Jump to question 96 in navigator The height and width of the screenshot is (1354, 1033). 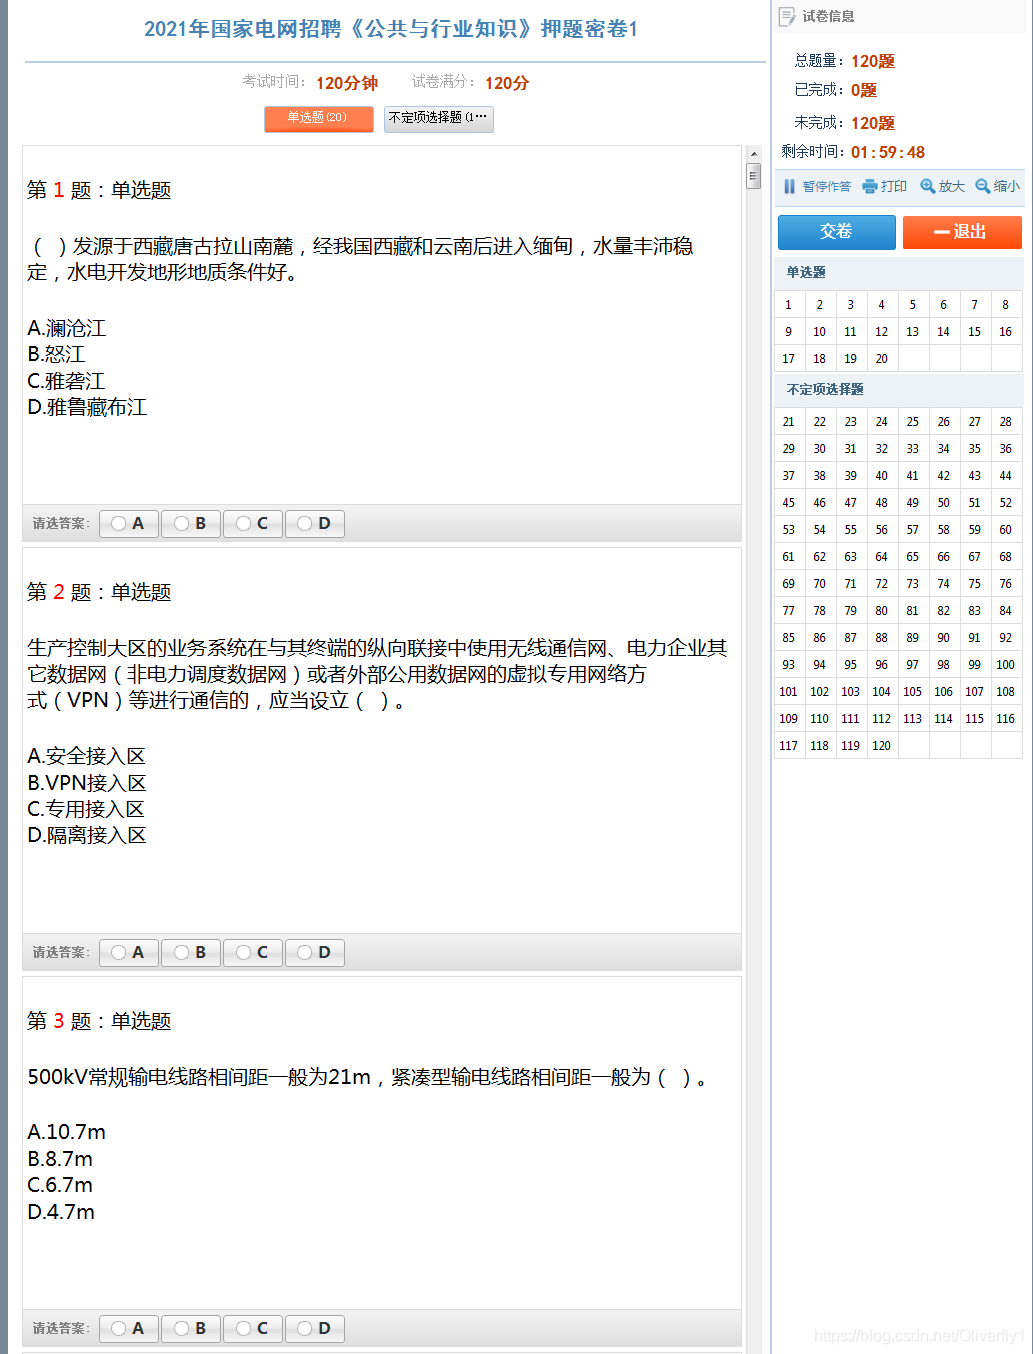[881, 665]
